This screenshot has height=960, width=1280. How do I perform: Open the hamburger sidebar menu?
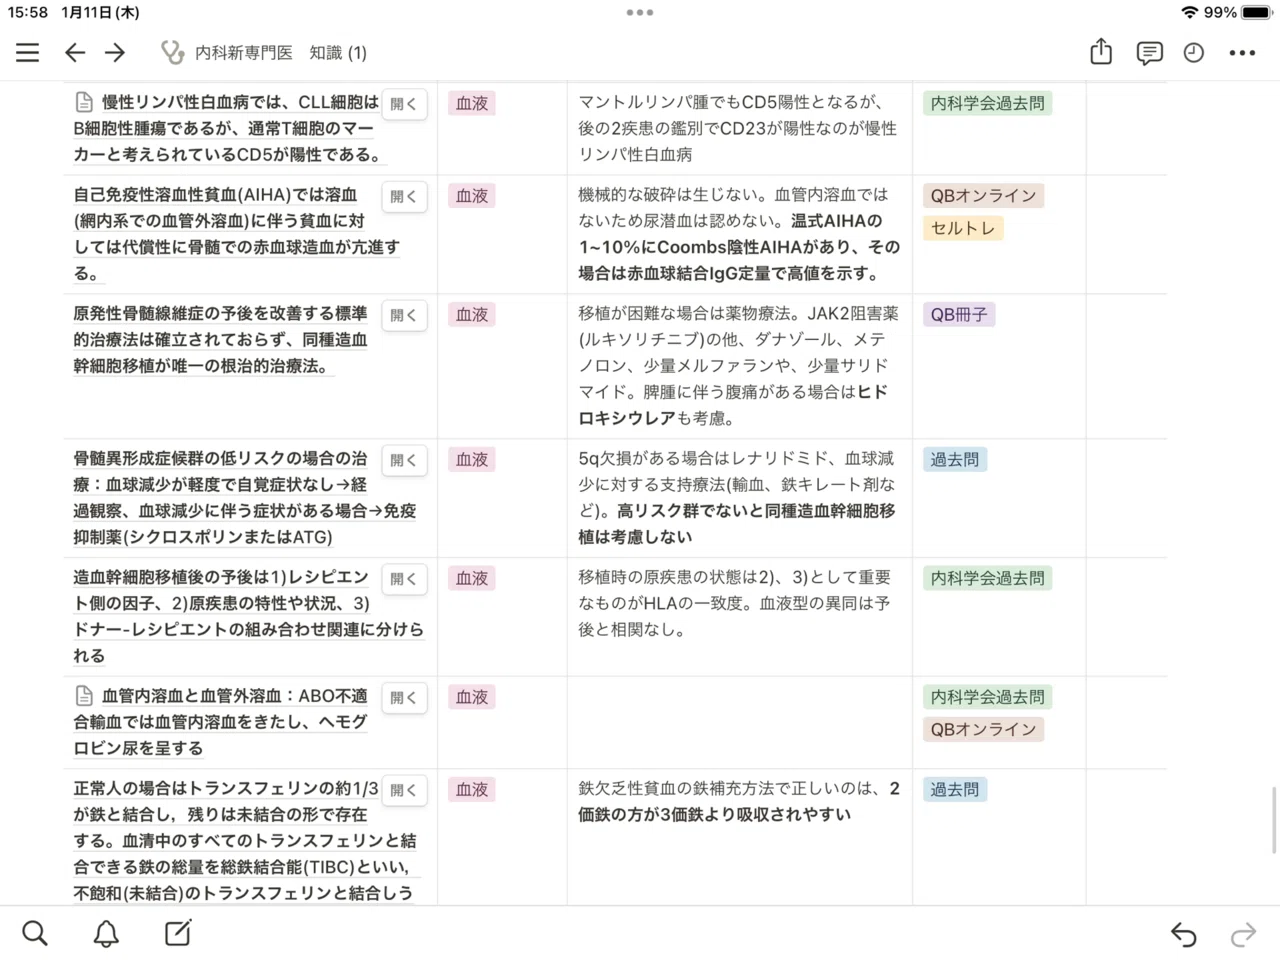[28, 53]
